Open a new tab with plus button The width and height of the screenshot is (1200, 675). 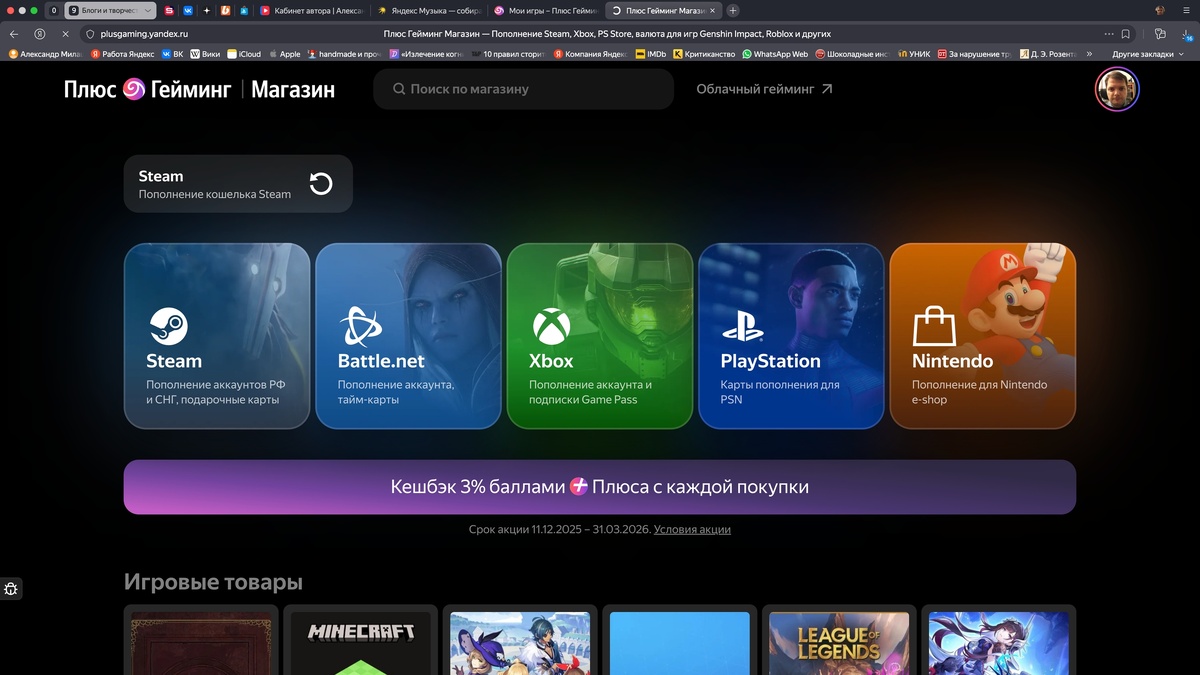click(733, 10)
